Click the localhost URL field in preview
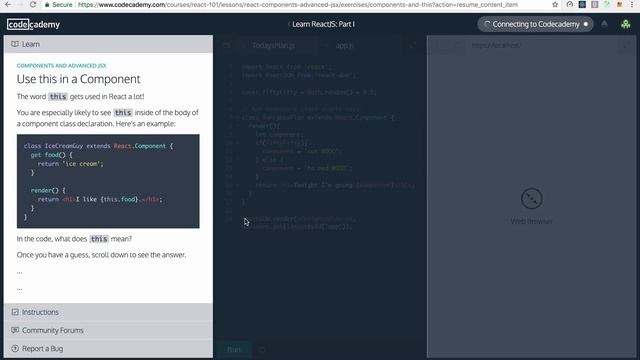This screenshot has width=640, height=360. click(x=497, y=45)
